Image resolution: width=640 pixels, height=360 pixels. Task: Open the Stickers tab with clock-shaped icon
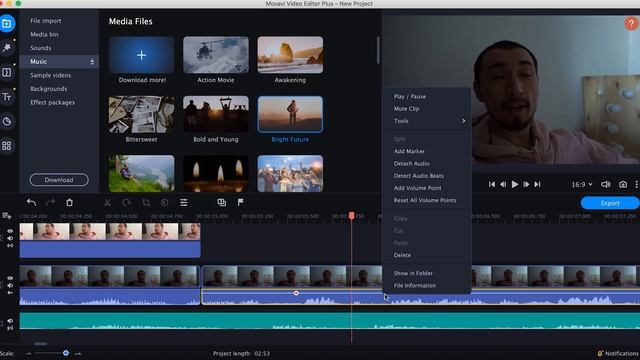(7, 121)
